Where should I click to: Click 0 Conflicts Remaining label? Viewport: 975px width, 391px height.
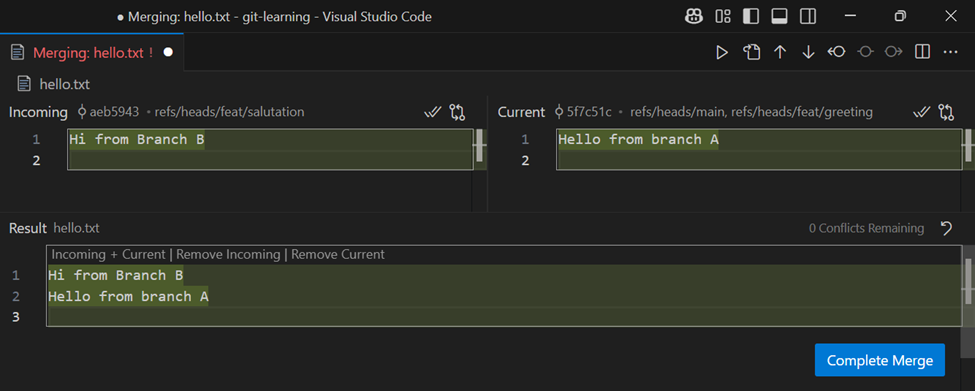click(x=866, y=228)
